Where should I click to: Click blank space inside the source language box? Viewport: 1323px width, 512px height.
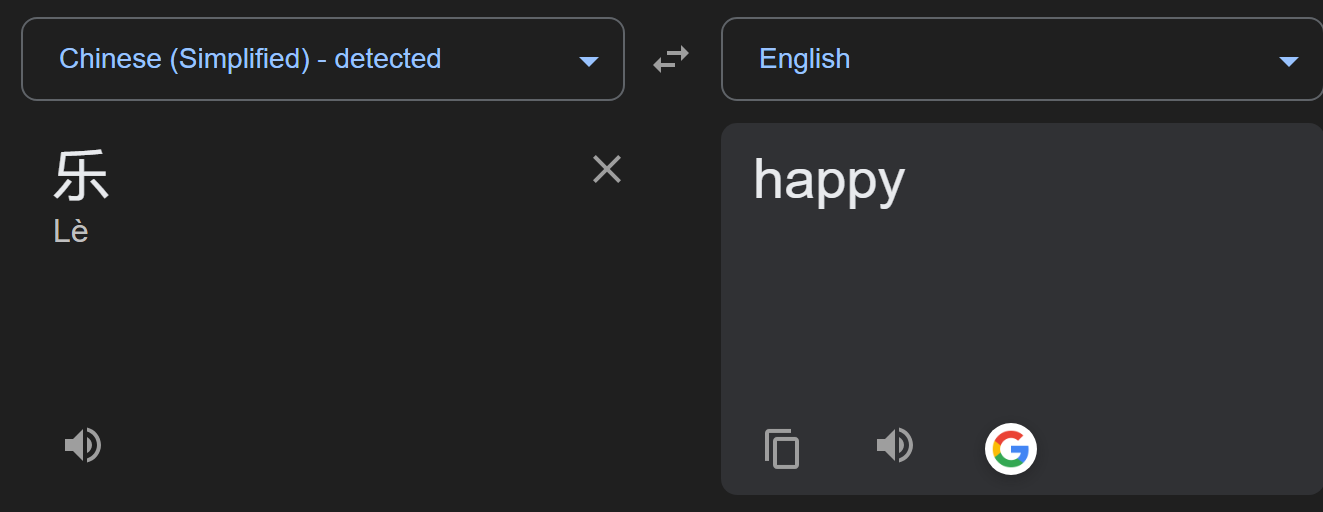[x=510, y=59]
